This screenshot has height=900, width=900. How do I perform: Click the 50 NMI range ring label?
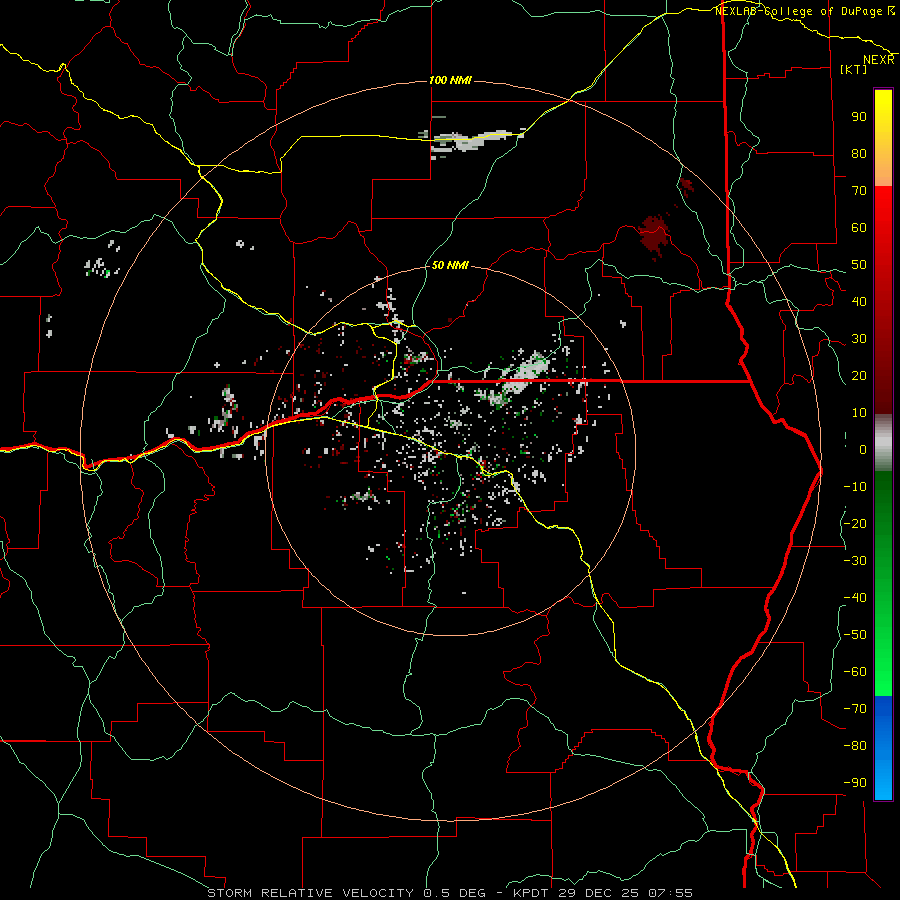pyautogui.click(x=449, y=265)
